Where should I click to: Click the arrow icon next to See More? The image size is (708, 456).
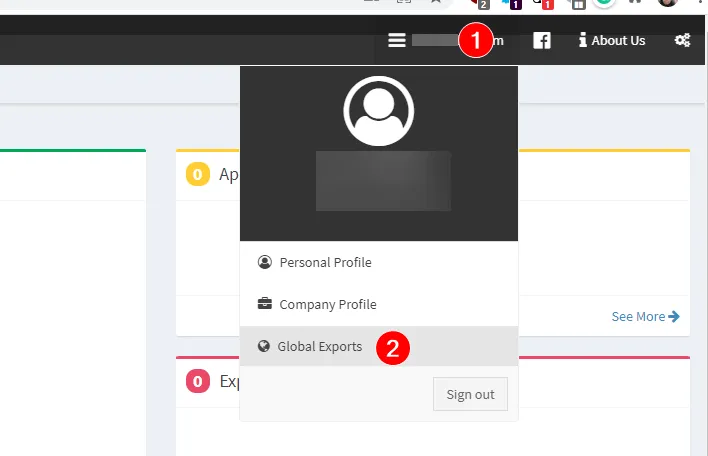pyautogui.click(x=674, y=316)
